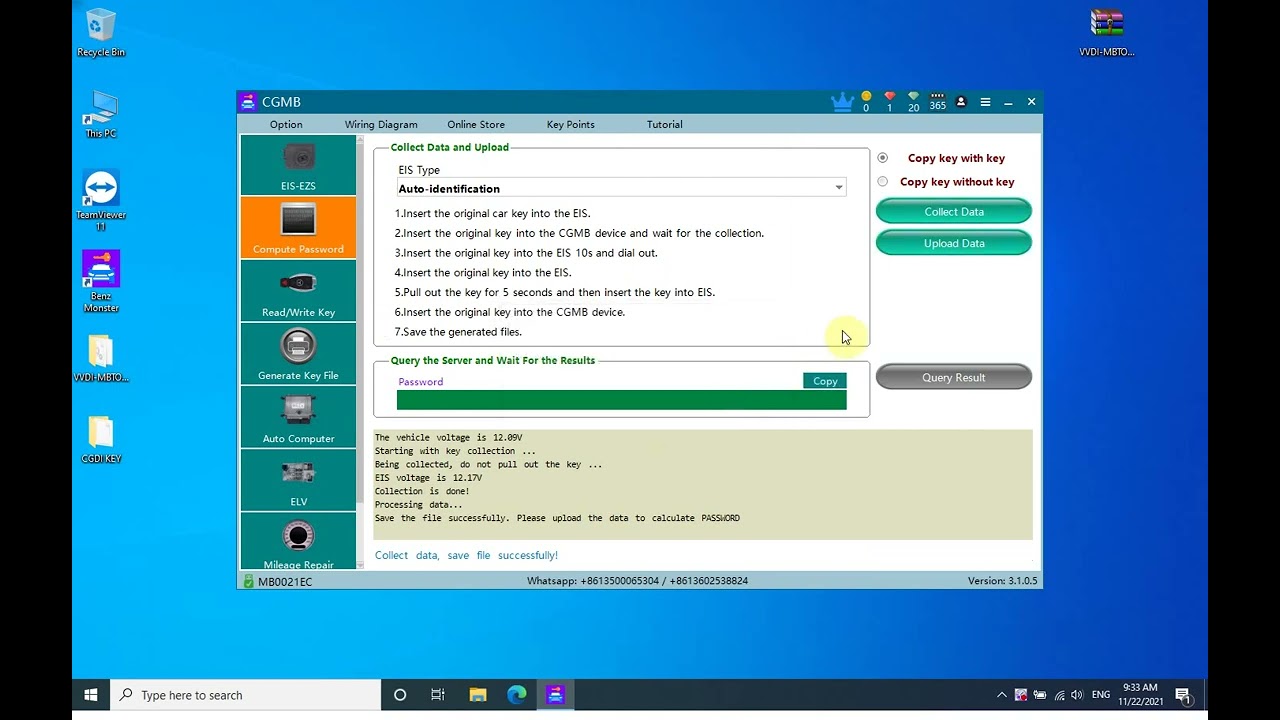Copy the password with Copy button

point(825,381)
